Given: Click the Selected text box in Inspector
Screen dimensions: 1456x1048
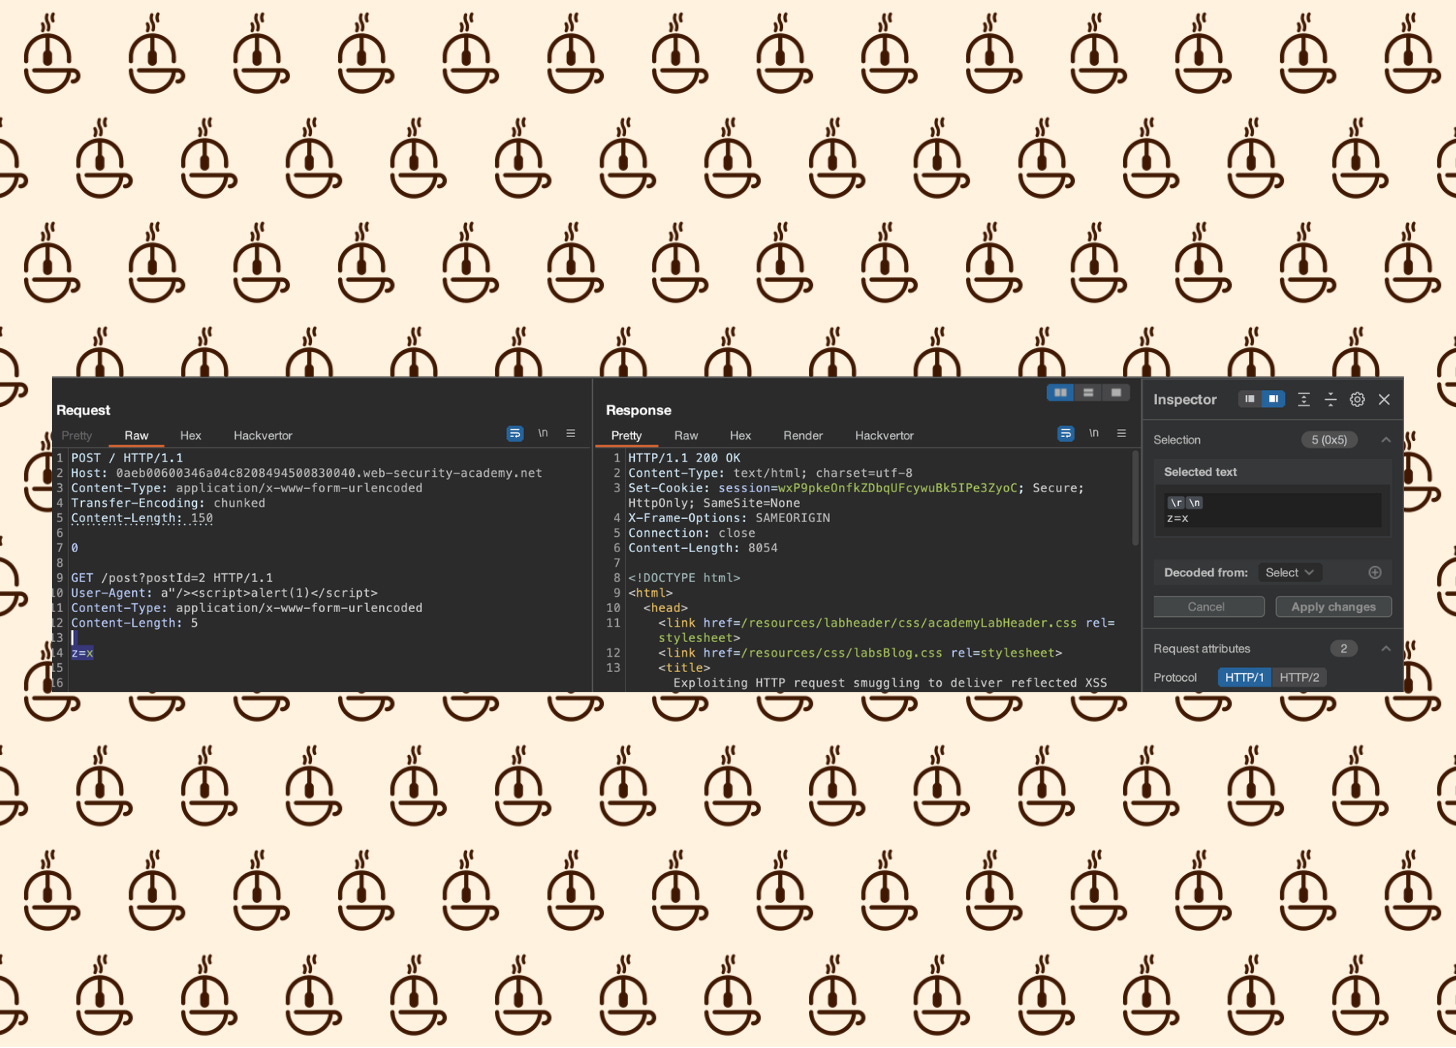Looking at the screenshot, I should coord(1273,510).
